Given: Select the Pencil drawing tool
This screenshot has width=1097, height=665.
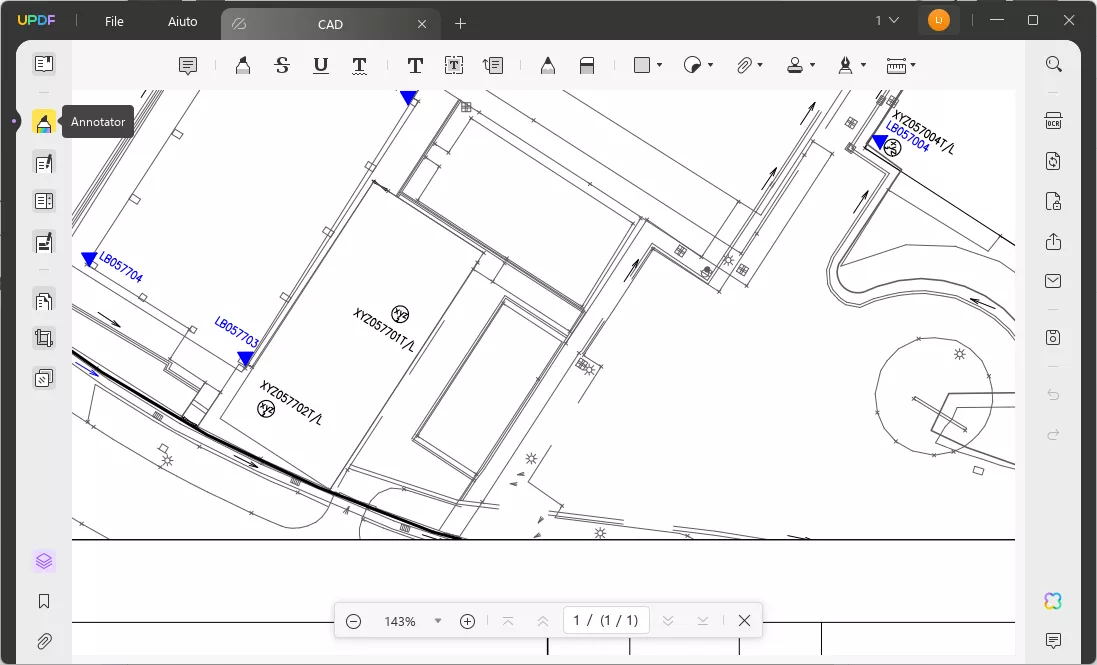Looking at the screenshot, I should tap(548, 66).
